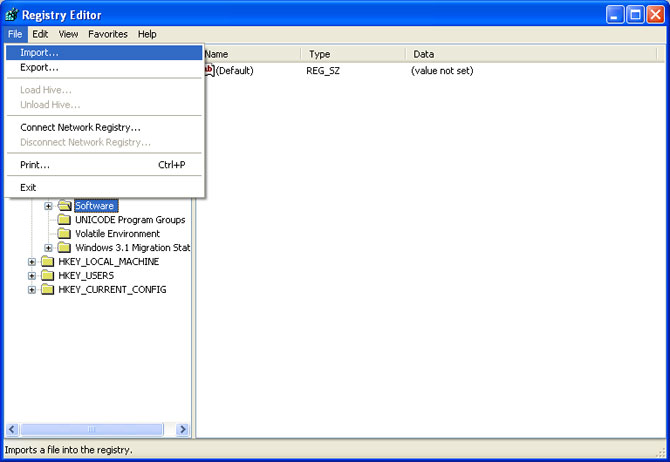Image resolution: width=670 pixels, height=462 pixels.
Task: Click the Exit menu entry
Action: pos(28,187)
